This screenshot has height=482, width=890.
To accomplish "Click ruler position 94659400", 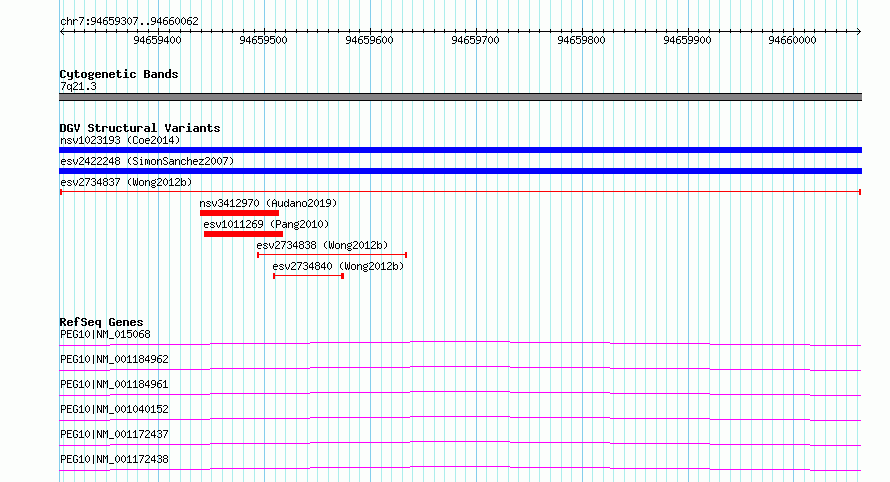I will 157,40.
